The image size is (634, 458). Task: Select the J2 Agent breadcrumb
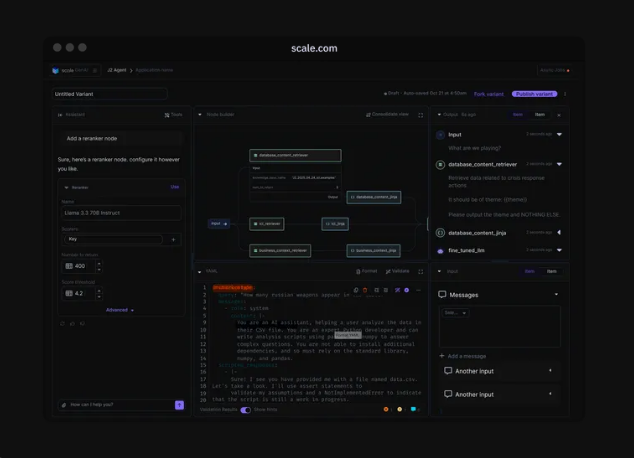(117, 70)
